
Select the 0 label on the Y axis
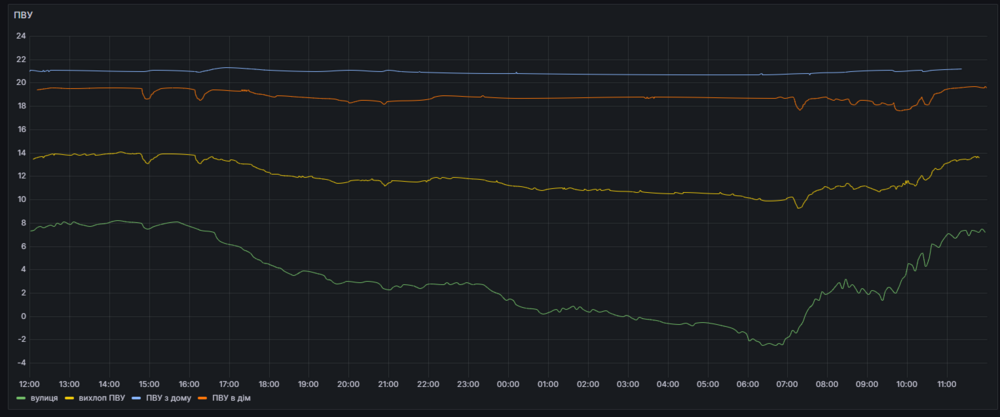pos(22,316)
